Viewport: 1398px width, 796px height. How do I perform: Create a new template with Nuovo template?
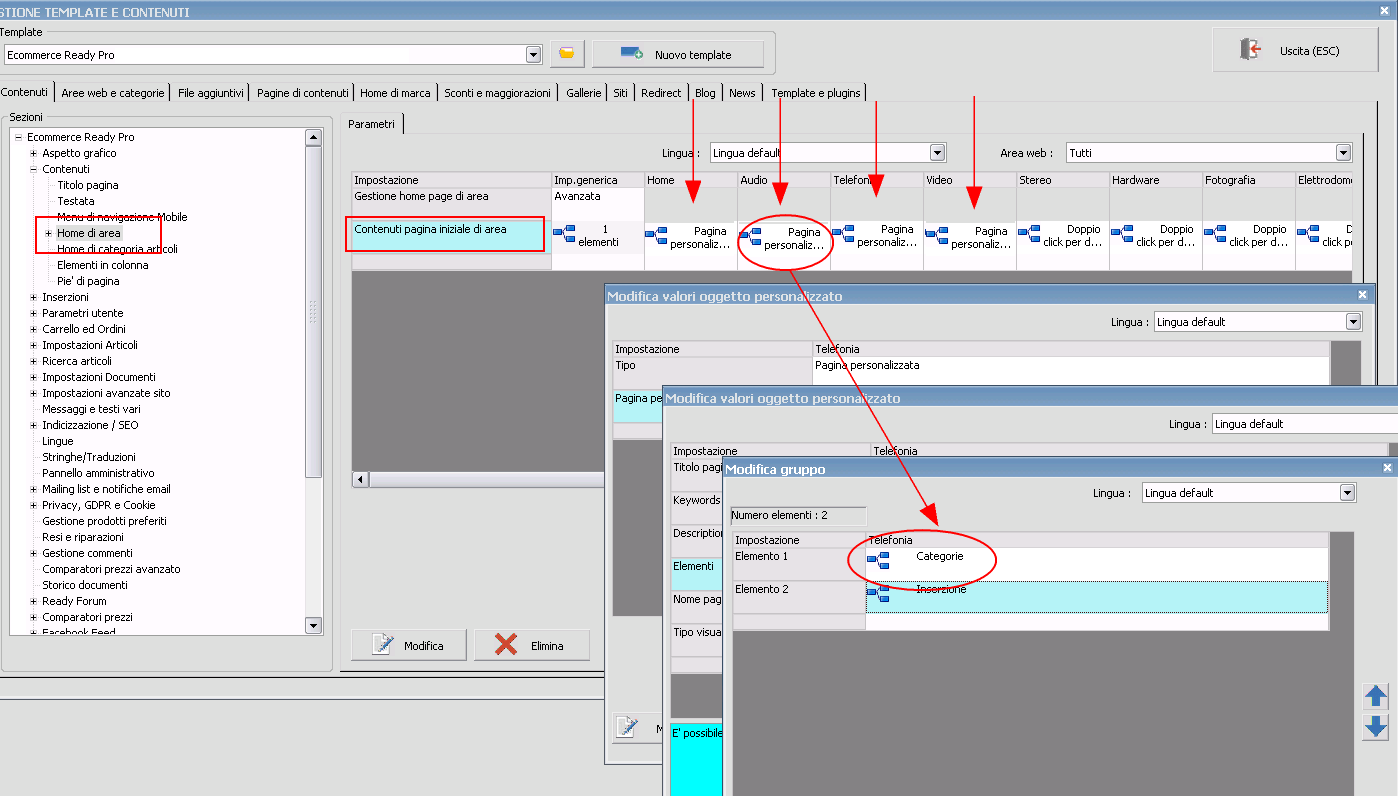tap(678, 54)
